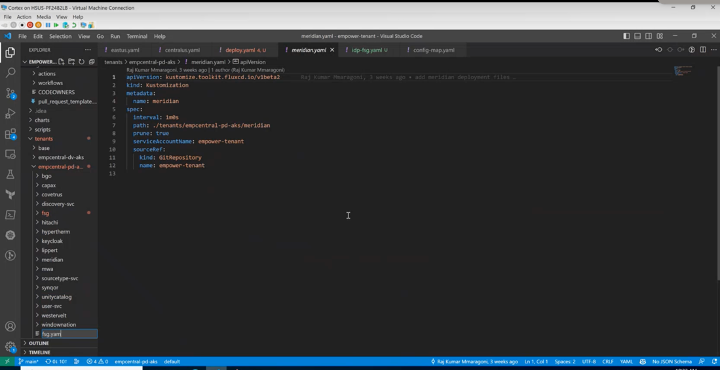
Task: Click UTF-8 encoding in status bar
Action: pyautogui.click(x=589, y=362)
